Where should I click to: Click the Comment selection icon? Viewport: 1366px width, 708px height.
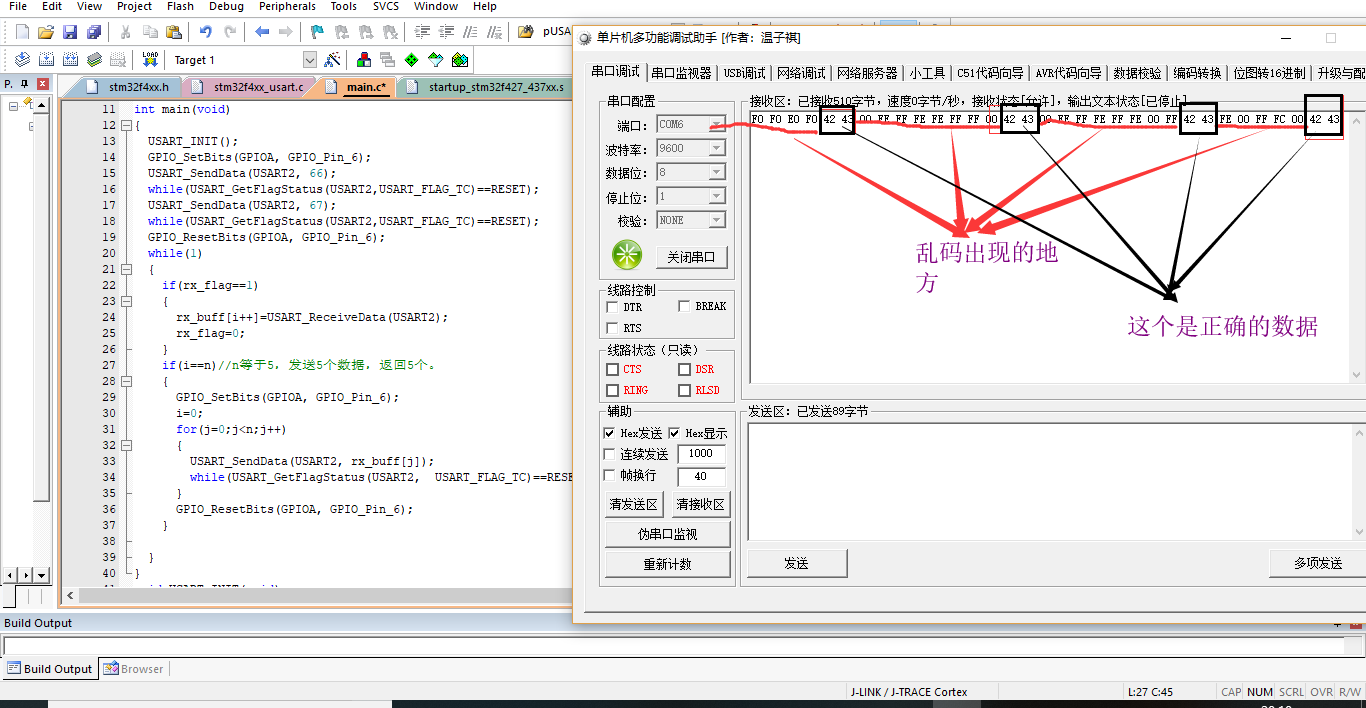coord(468,32)
